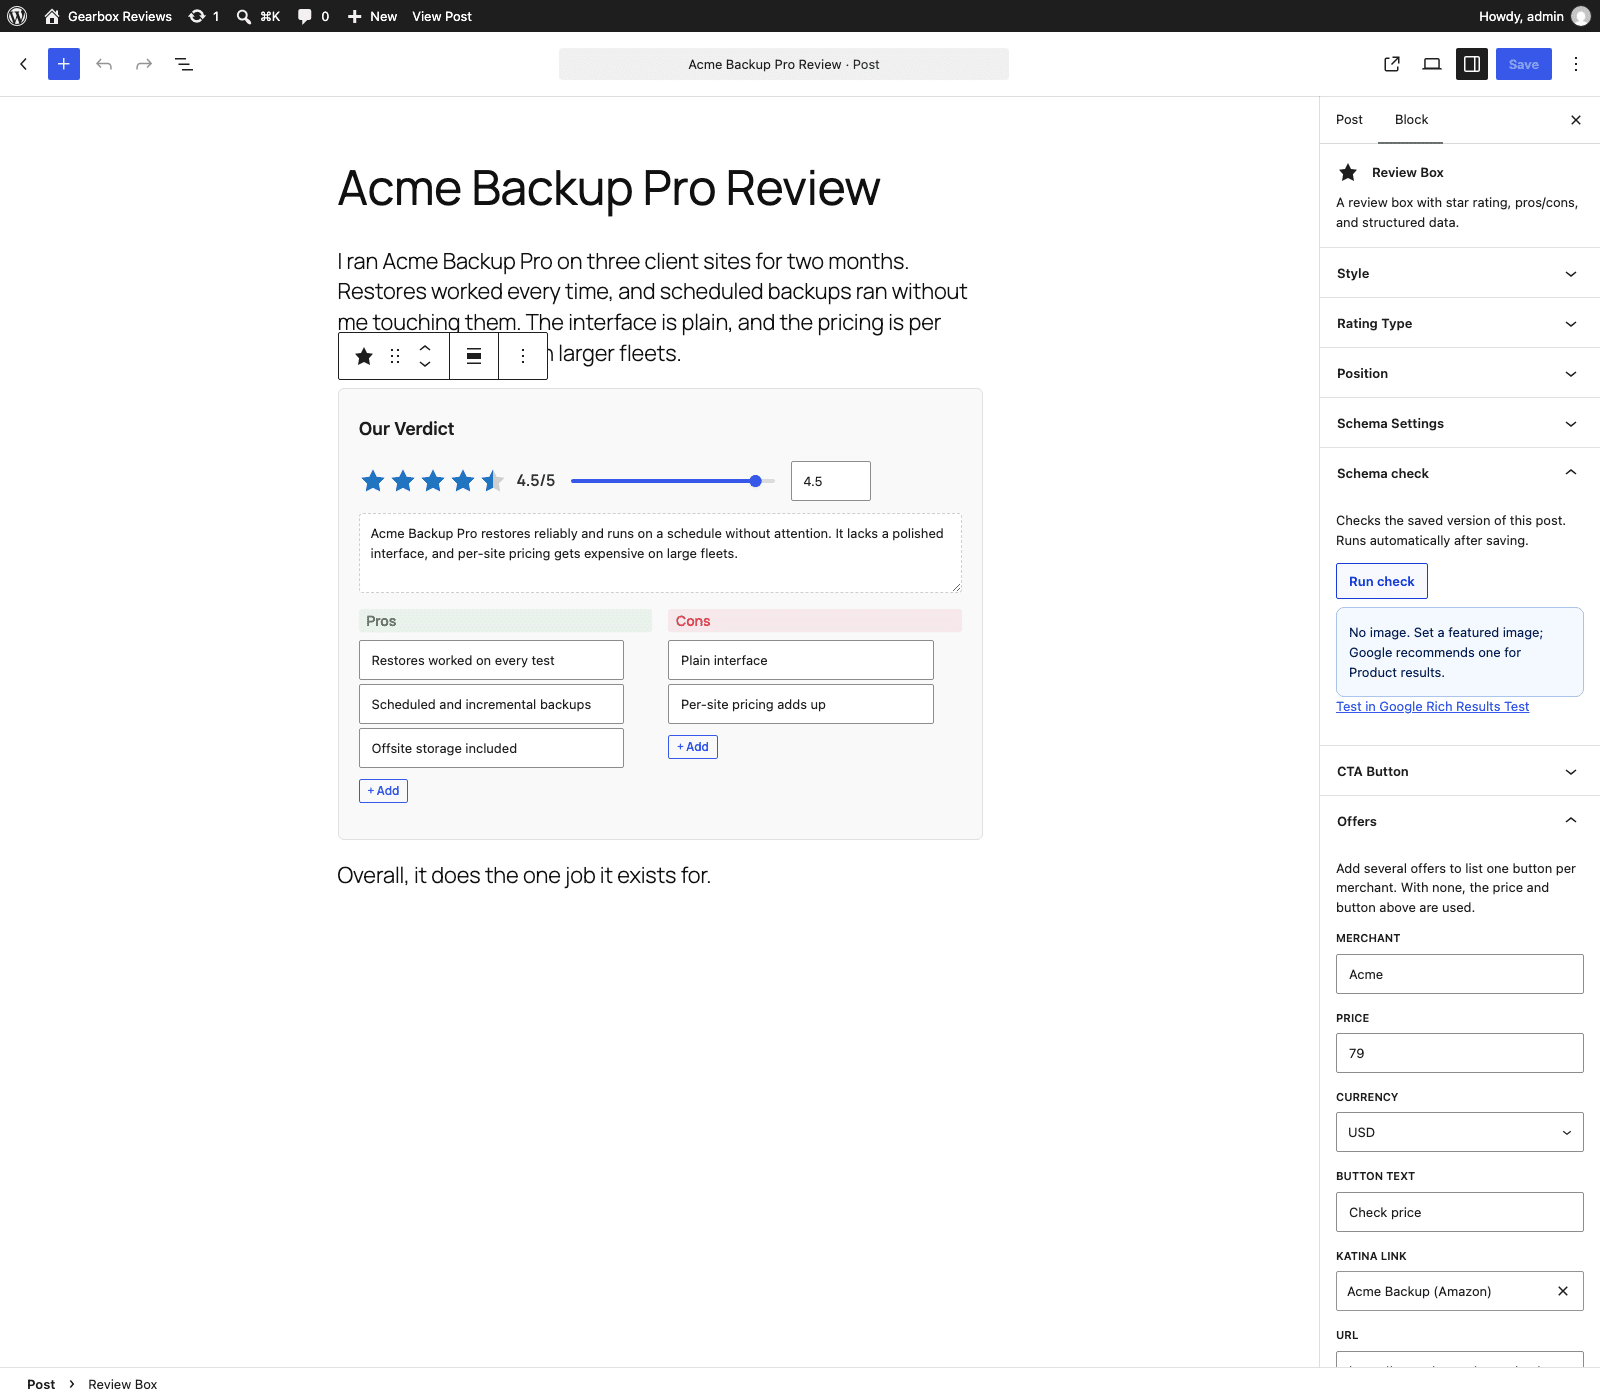Expand the Rating Type panel
Image resolution: width=1600 pixels, height=1400 pixels.
[1460, 323]
